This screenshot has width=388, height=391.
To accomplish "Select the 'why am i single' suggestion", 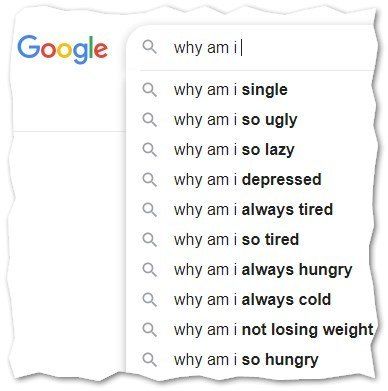I will click(252, 90).
